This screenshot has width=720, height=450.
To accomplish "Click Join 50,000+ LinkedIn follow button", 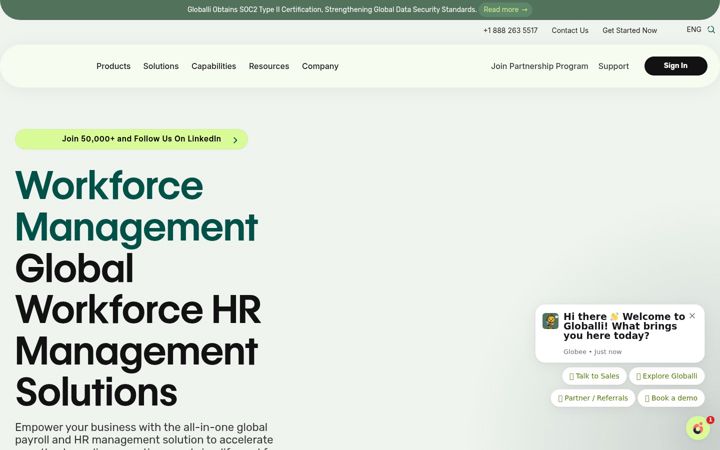I will pos(131,139).
